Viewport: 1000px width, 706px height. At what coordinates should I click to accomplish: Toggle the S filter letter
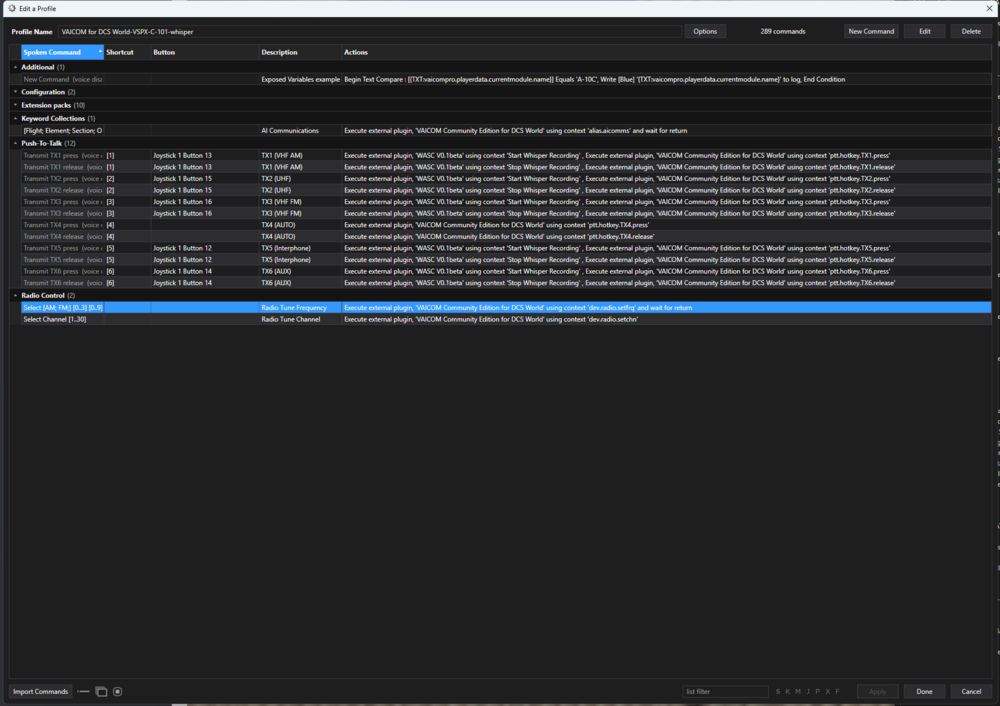tap(777, 691)
